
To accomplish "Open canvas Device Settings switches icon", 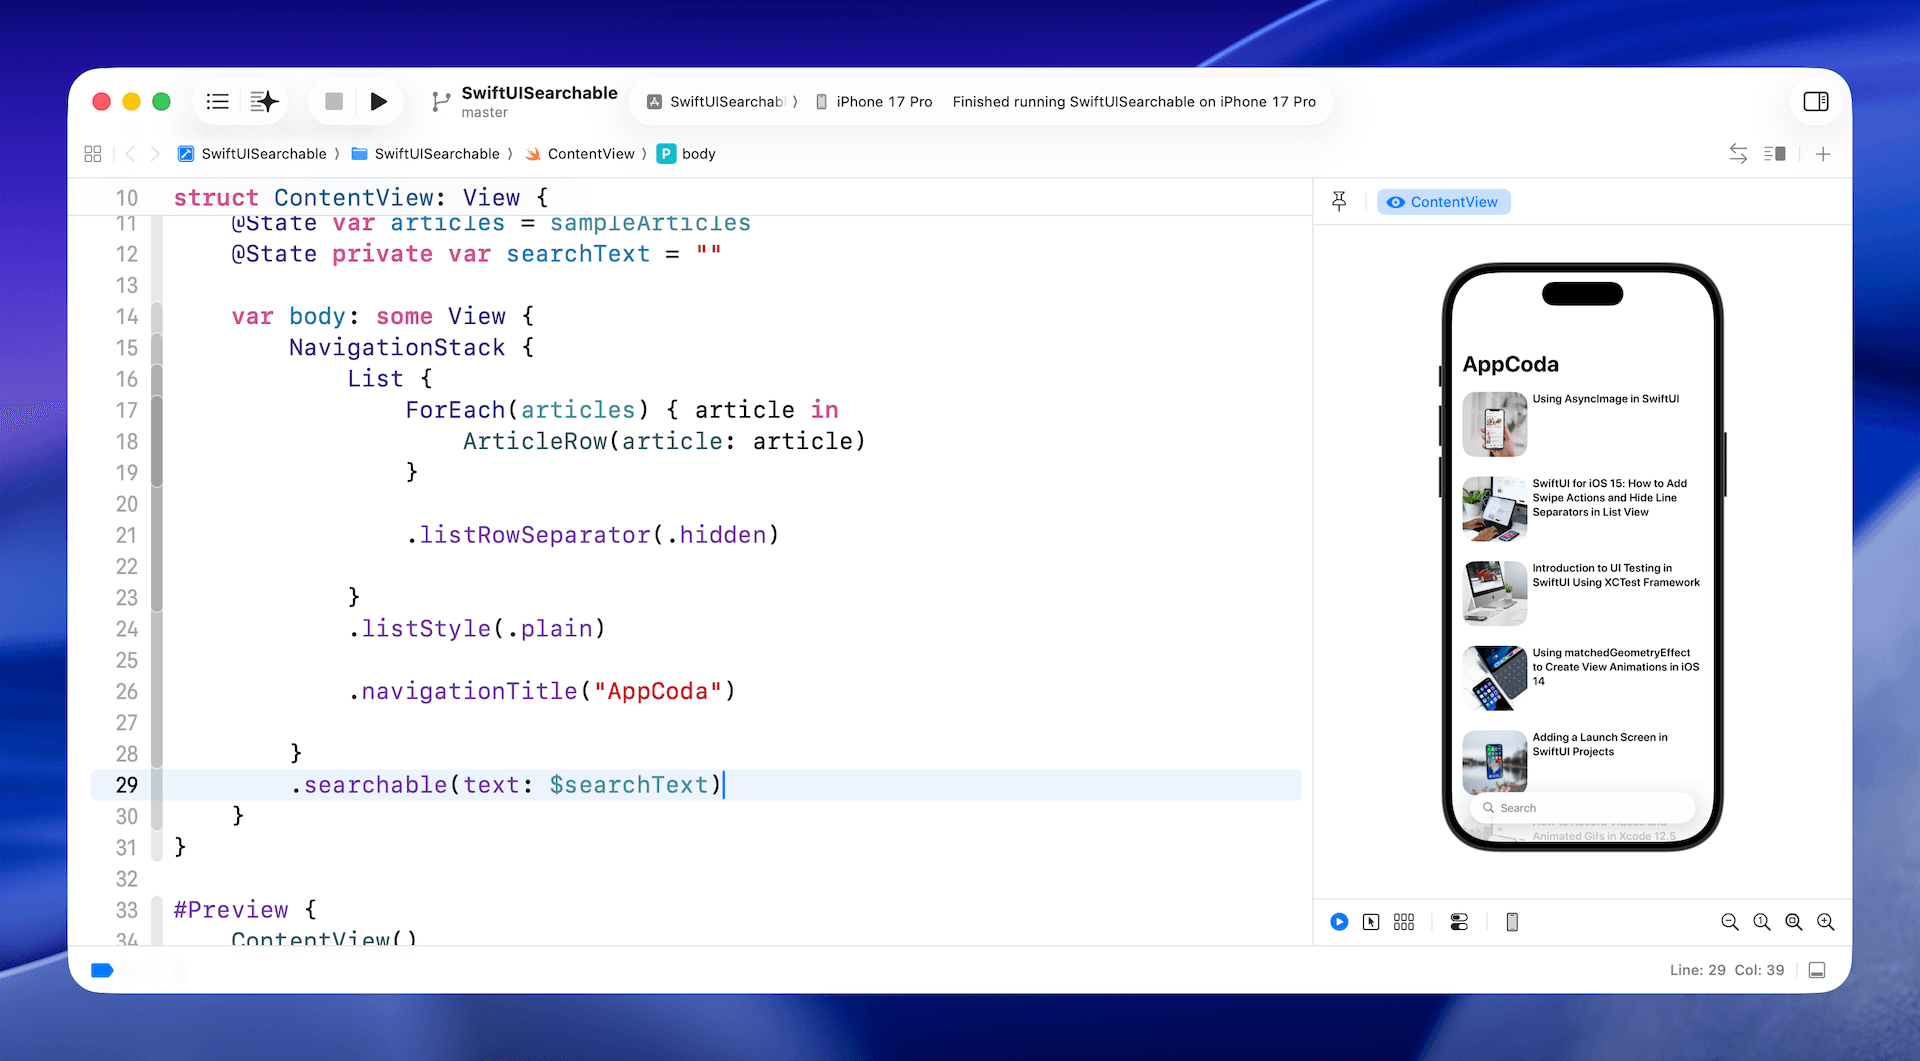I will [1459, 922].
